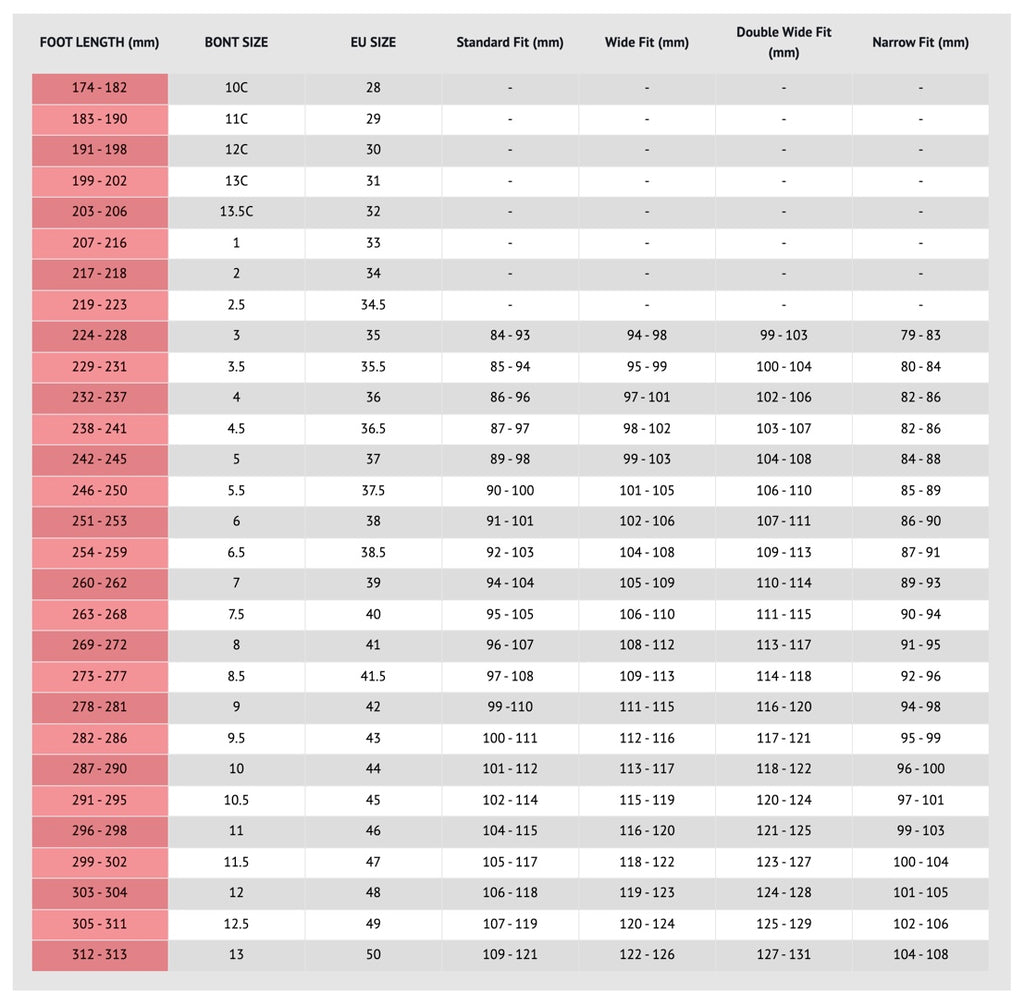Select the EU size 34.5 cell
1024x1006 pixels.
tap(373, 305)
